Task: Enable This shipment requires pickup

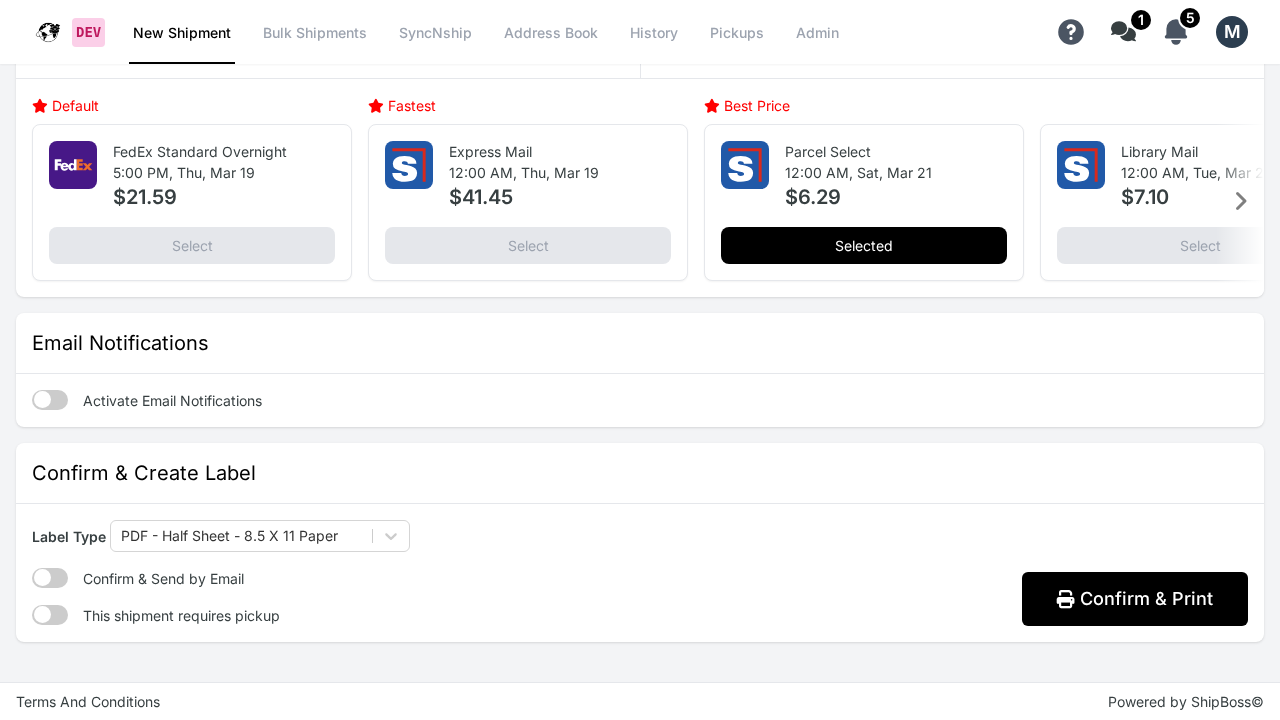Action: coord(49,614)
